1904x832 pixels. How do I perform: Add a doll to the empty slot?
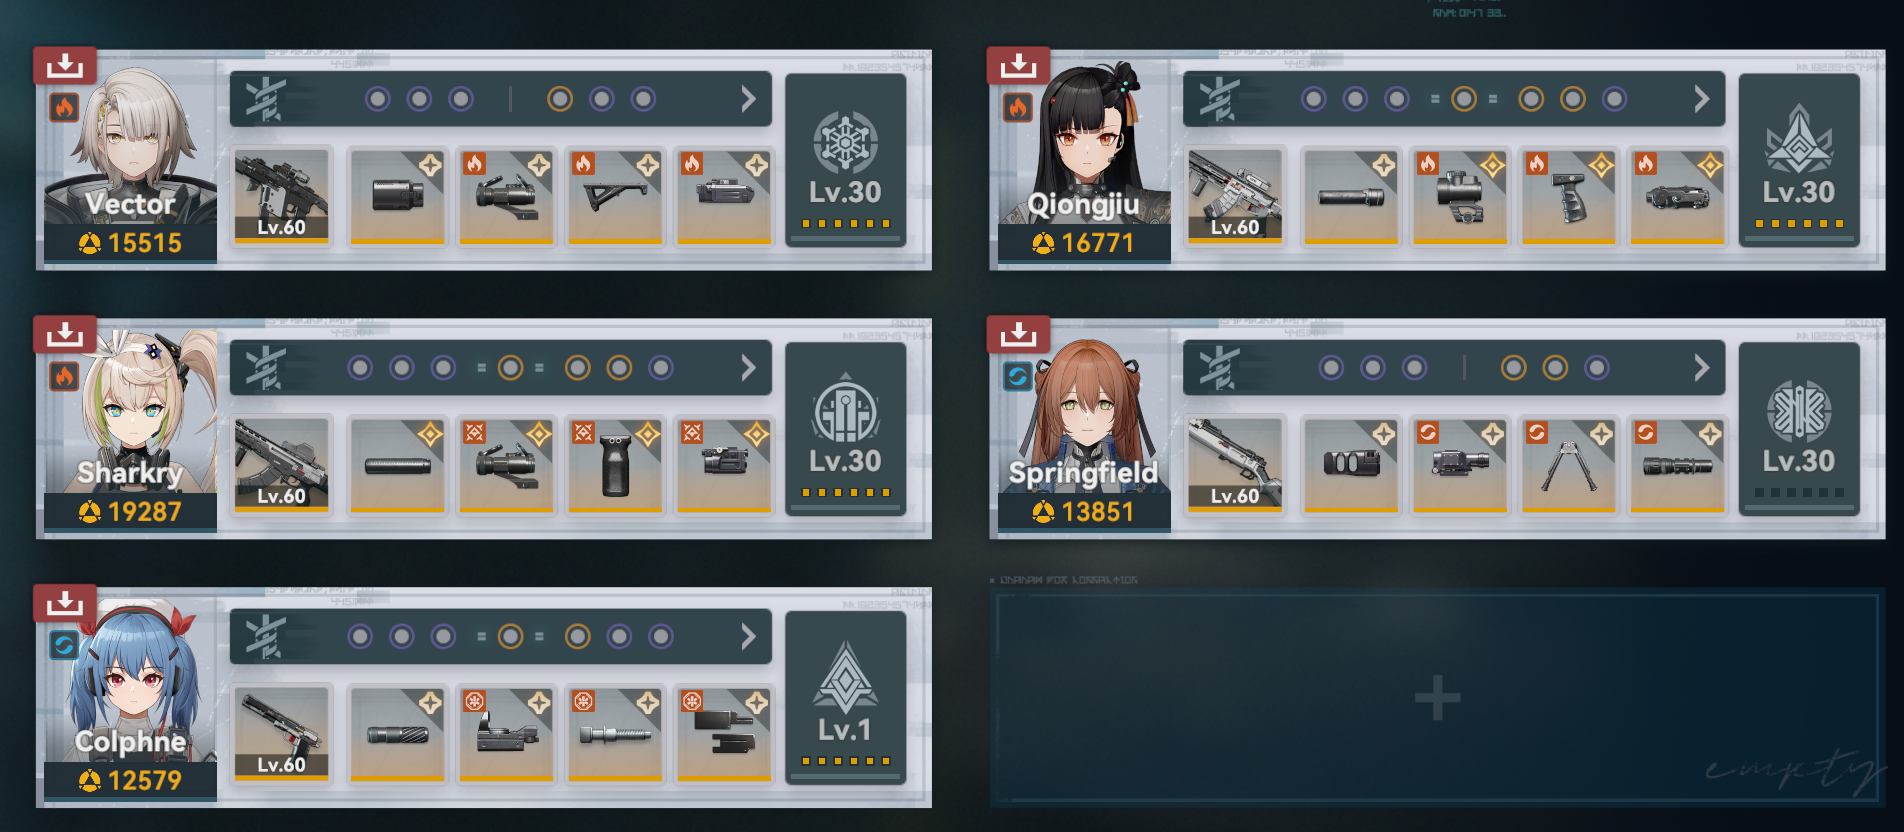1437,697
